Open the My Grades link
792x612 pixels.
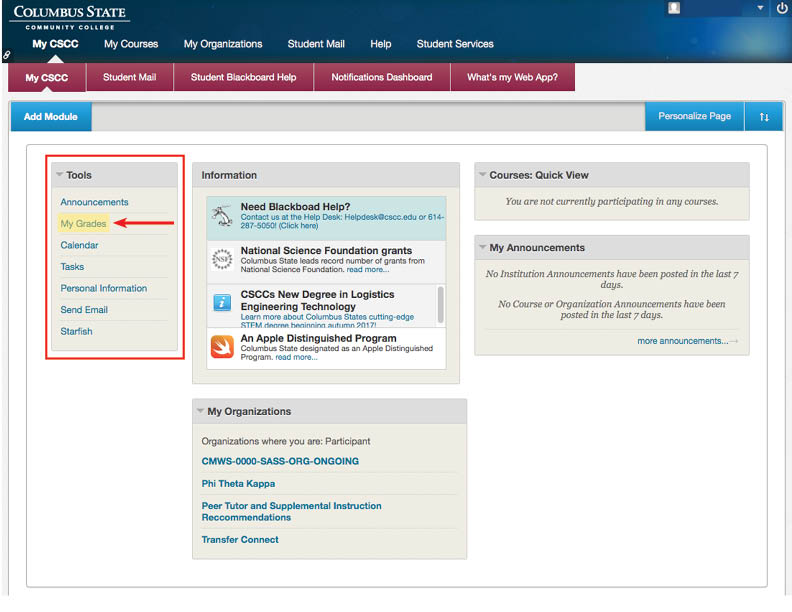(83, 224)
